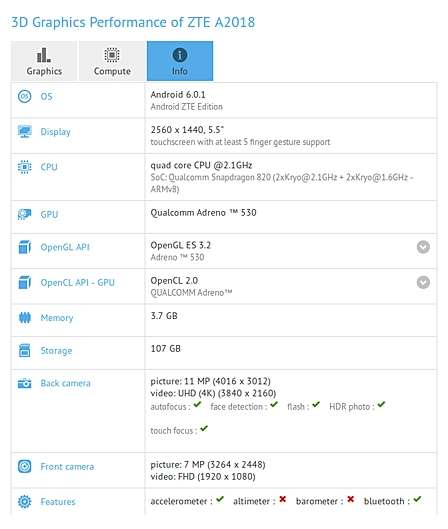Click the video: FHD (1920 x 1080) text
This screenshot has width=448, height=529.
[x=203, y=476]
